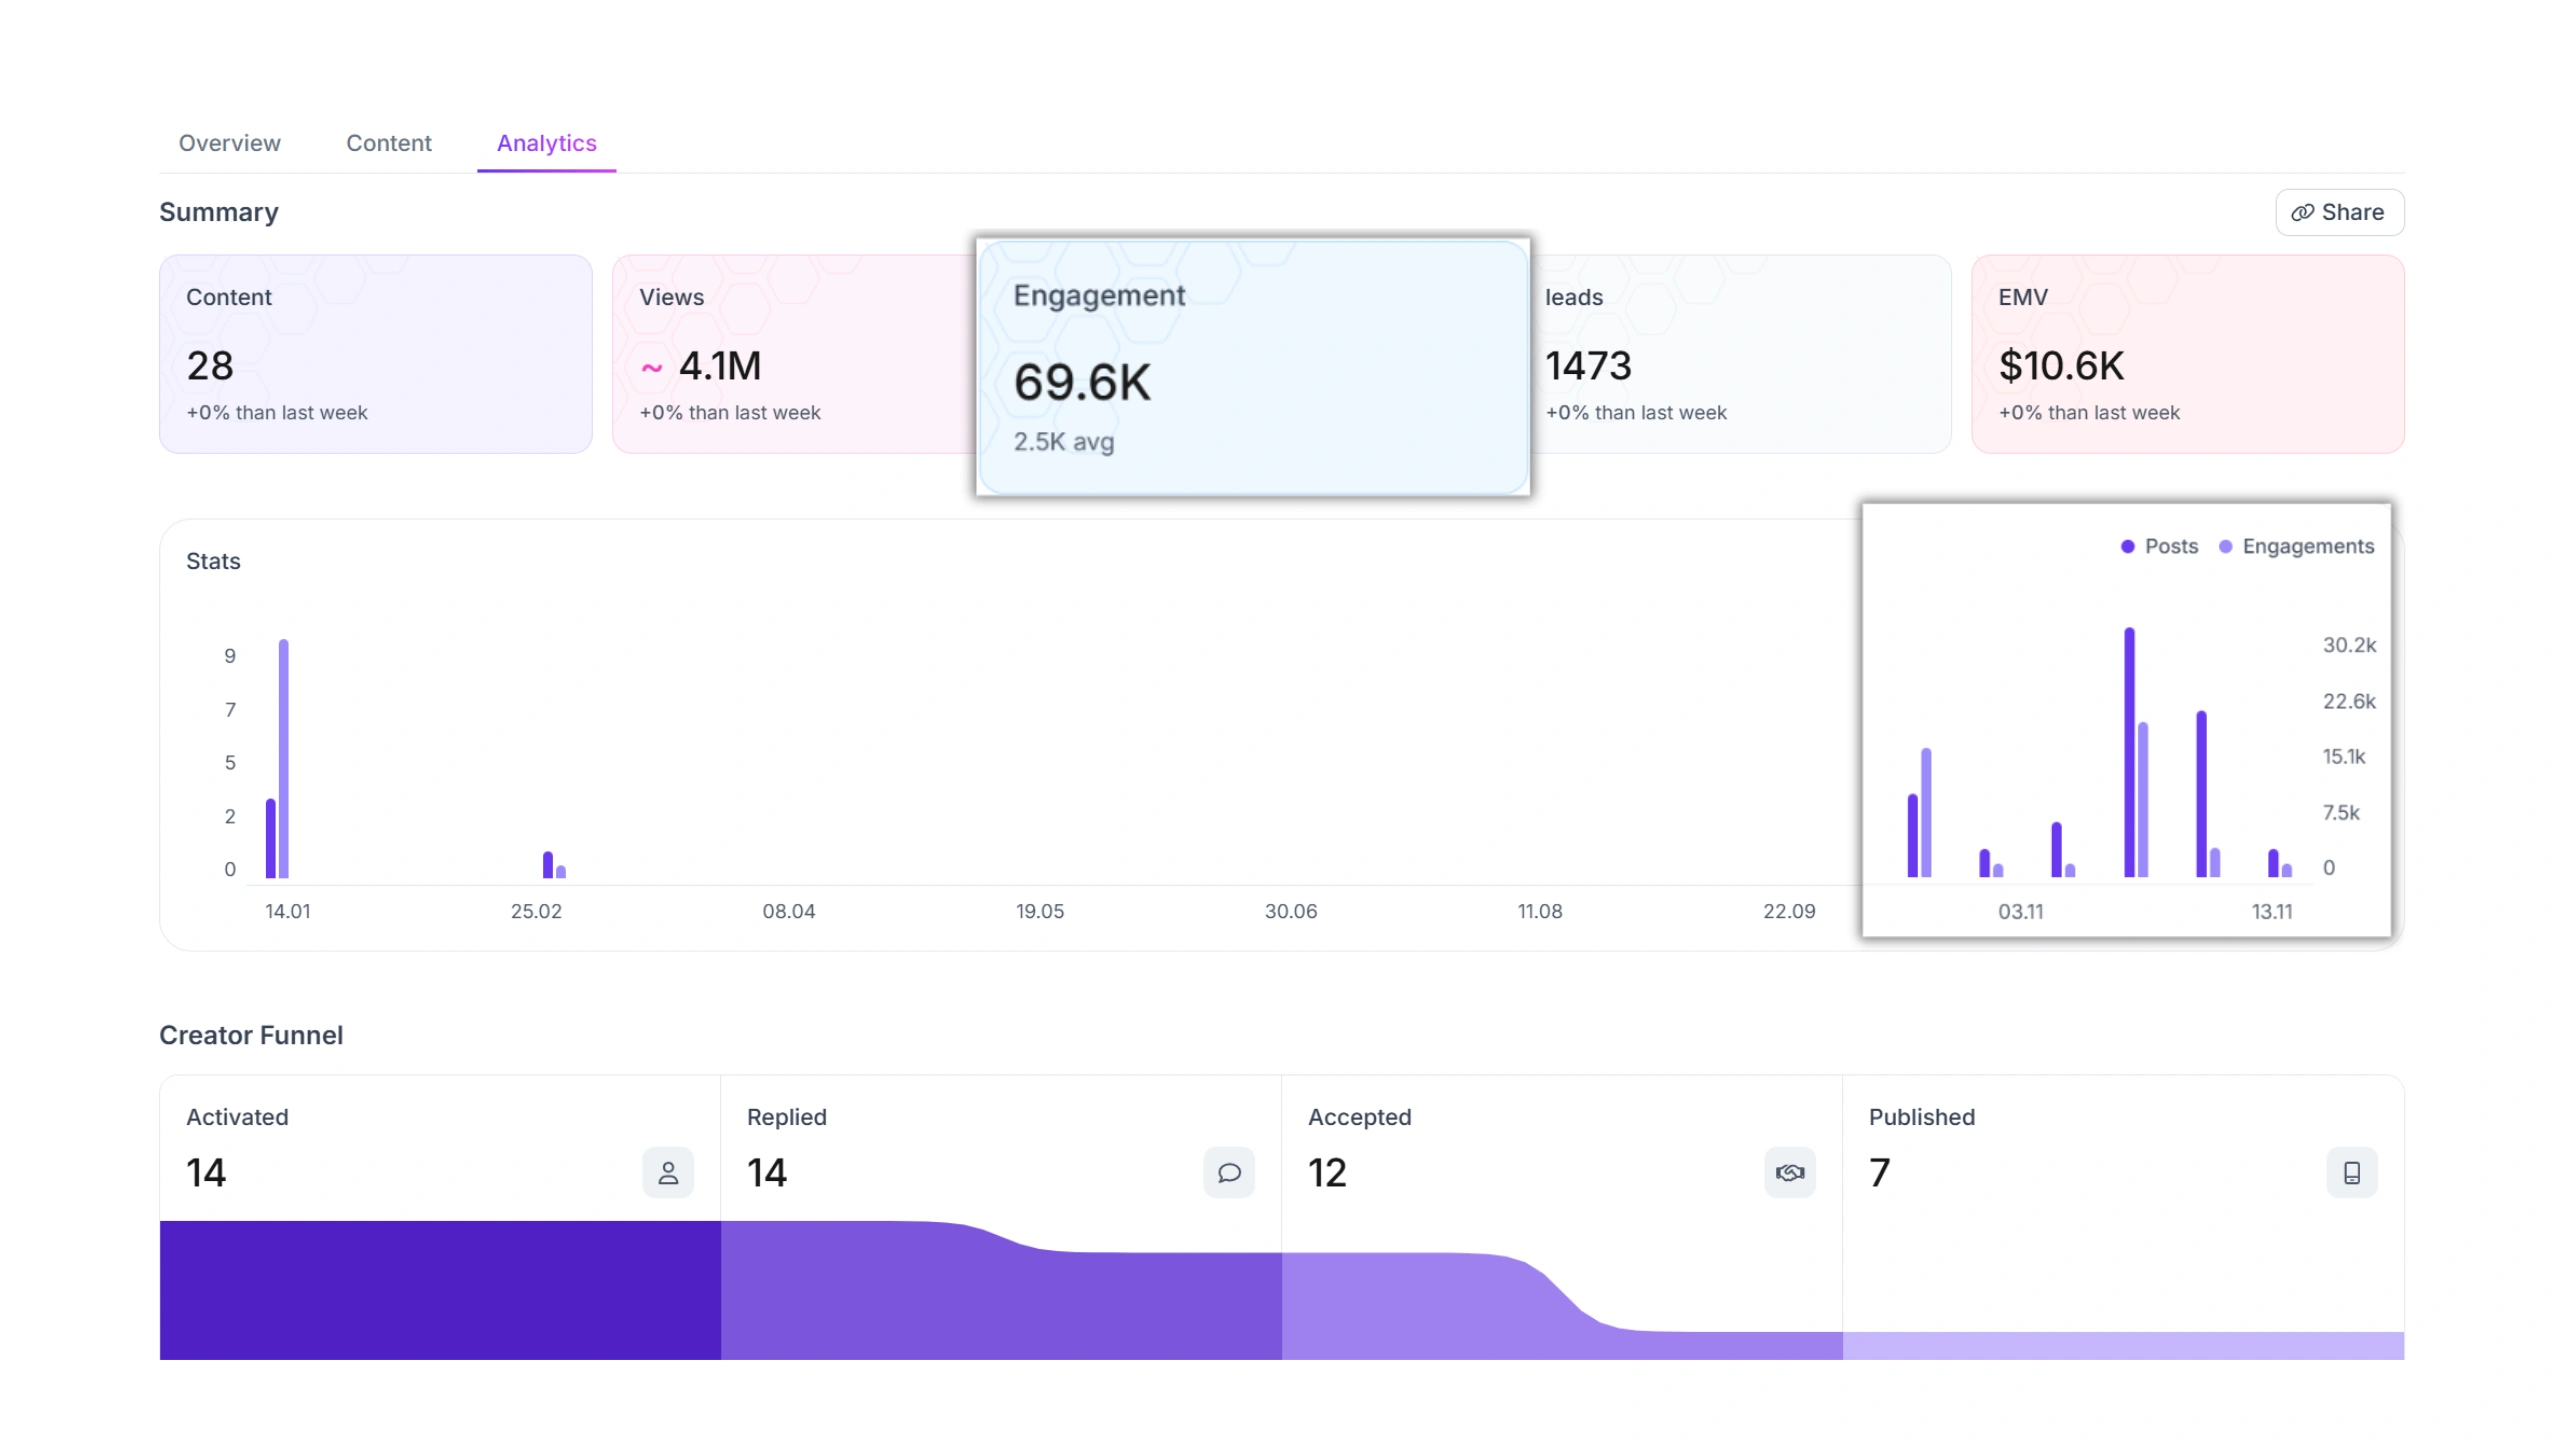Click the link icon on Share button
This screenshot has width=2560, height=1440.
click(x=2302, y=212)
